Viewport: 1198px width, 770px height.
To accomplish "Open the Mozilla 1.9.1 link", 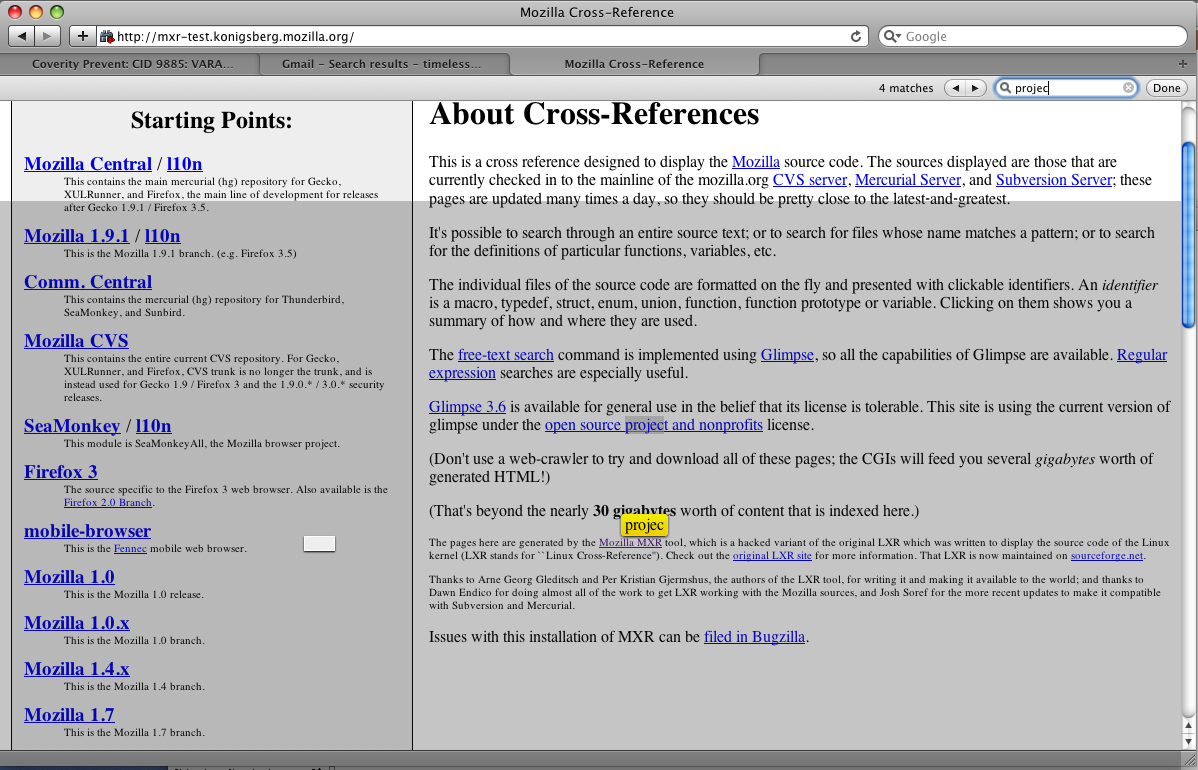I will coord(76,235).
